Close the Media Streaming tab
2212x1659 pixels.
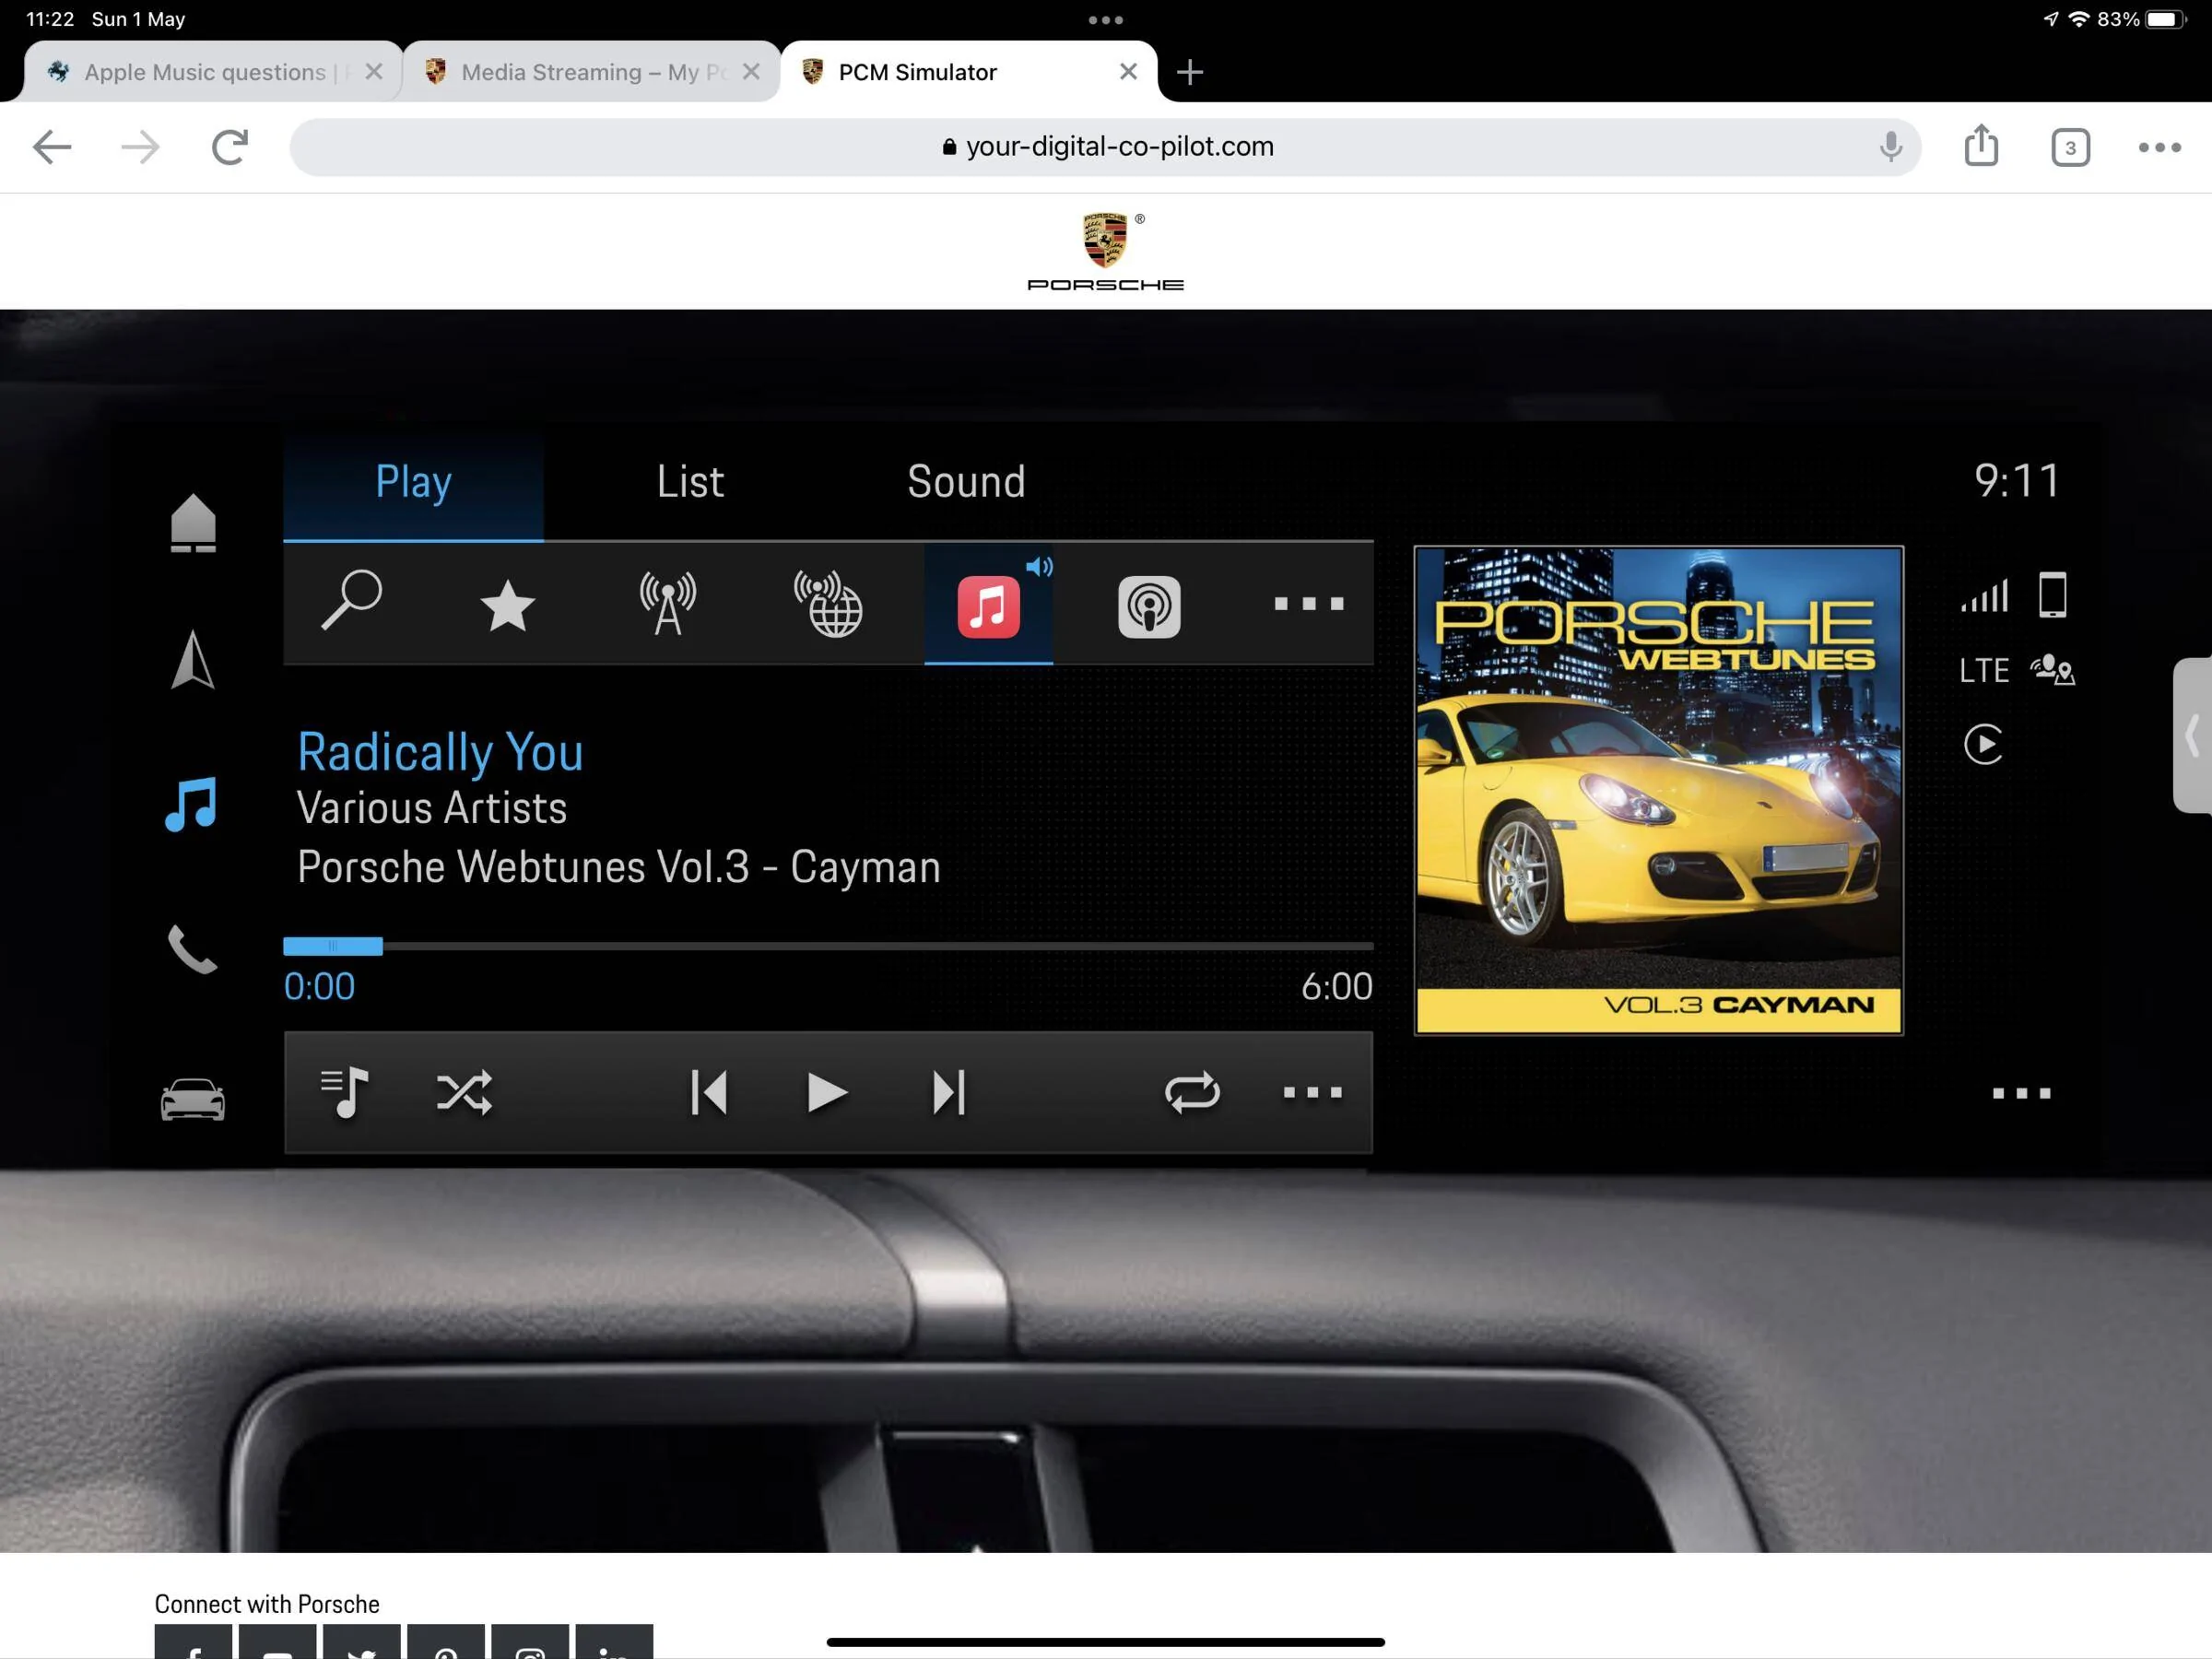pyautogui.click(x=751, y=72)
